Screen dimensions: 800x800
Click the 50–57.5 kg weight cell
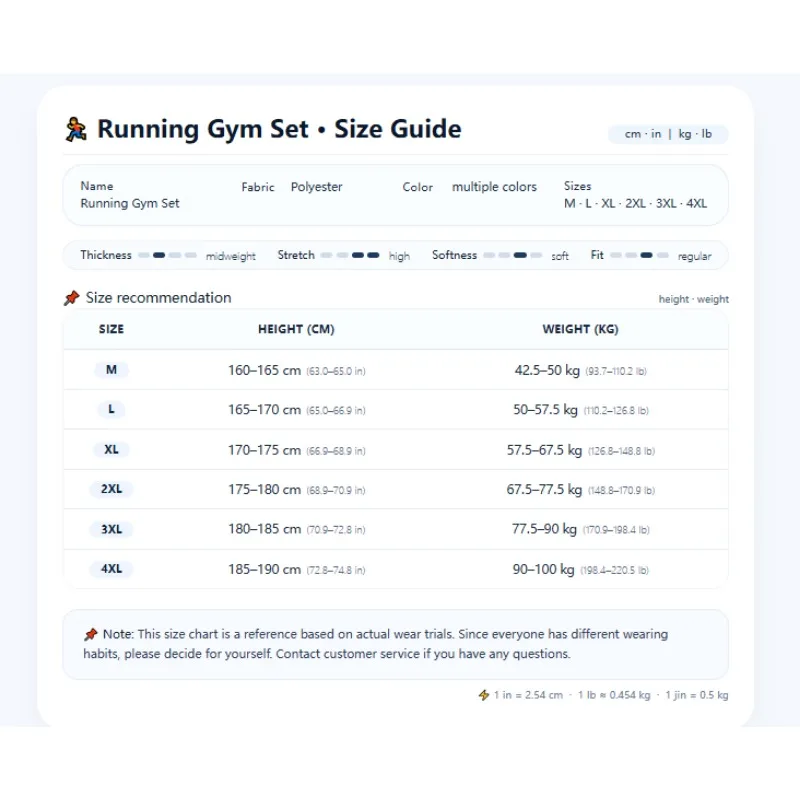pos(581,410)
